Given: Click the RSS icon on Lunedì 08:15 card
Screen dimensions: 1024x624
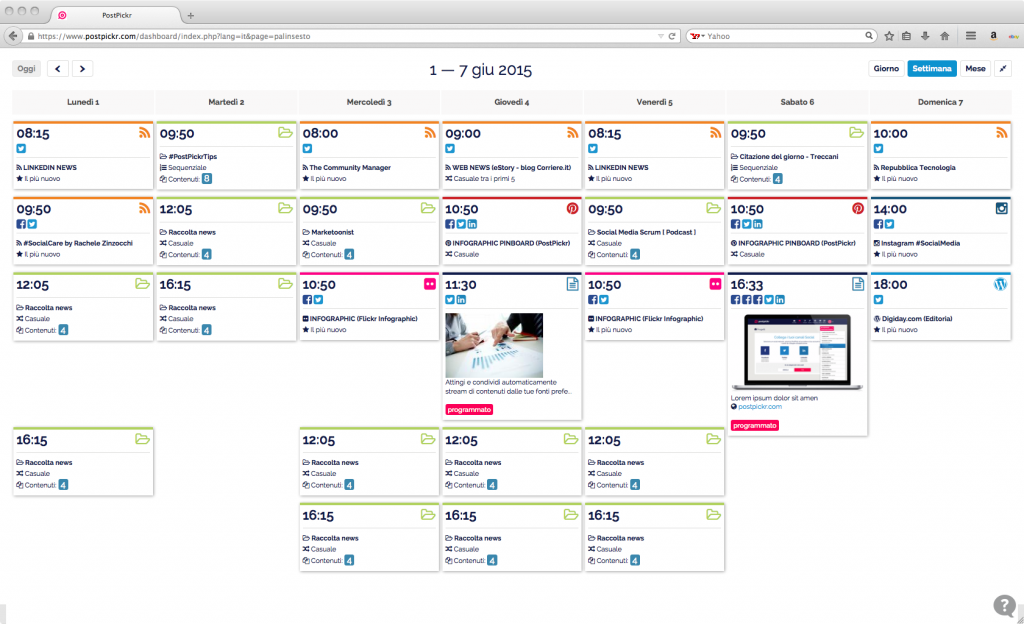Looking at the screenshot, I should click(144, 133).
